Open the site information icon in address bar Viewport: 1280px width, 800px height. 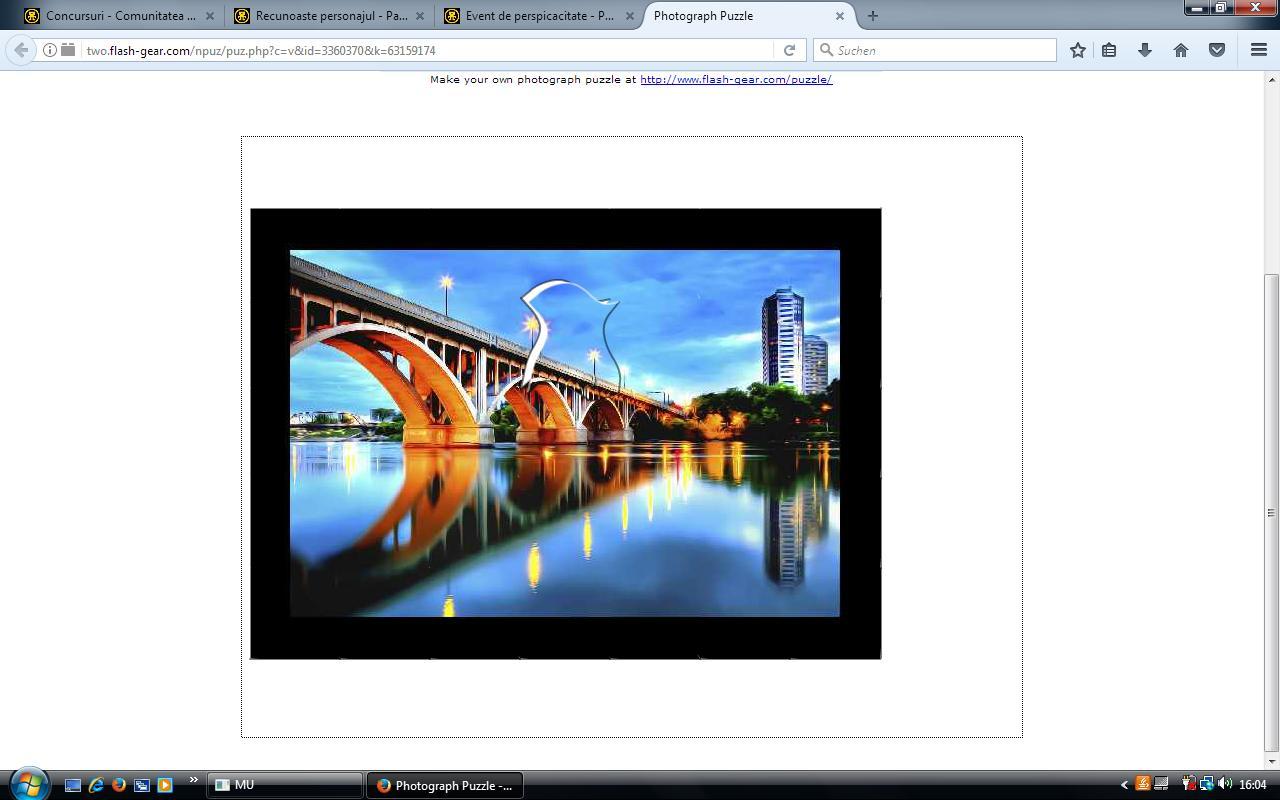pyautogui.click(x=49, y=50)
